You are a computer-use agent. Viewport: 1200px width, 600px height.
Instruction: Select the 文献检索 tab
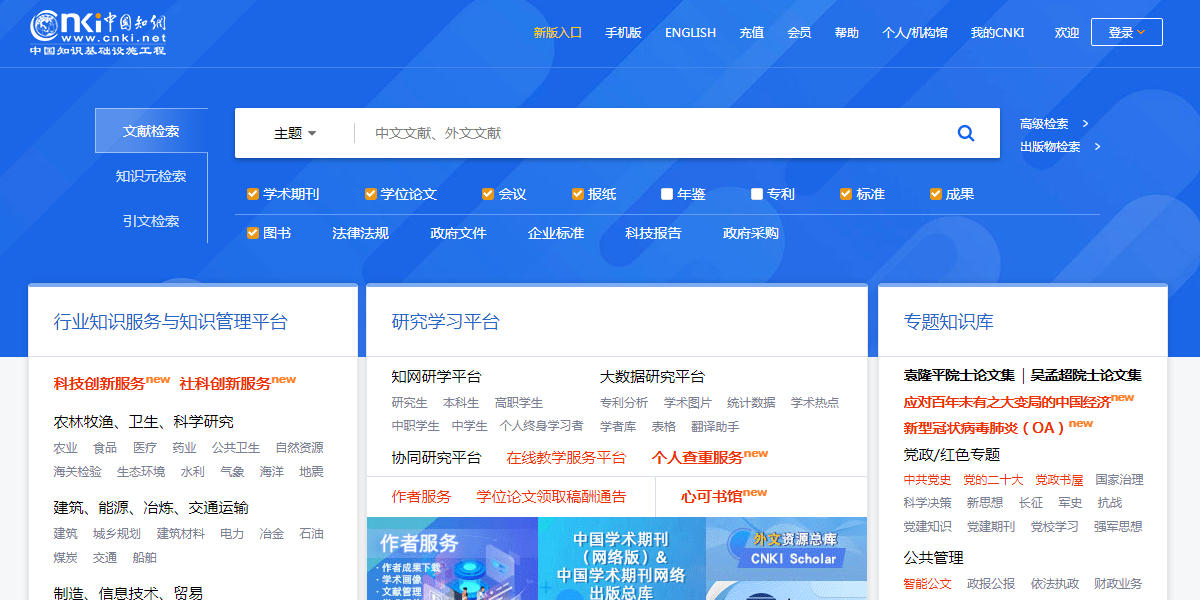[151, 131]
